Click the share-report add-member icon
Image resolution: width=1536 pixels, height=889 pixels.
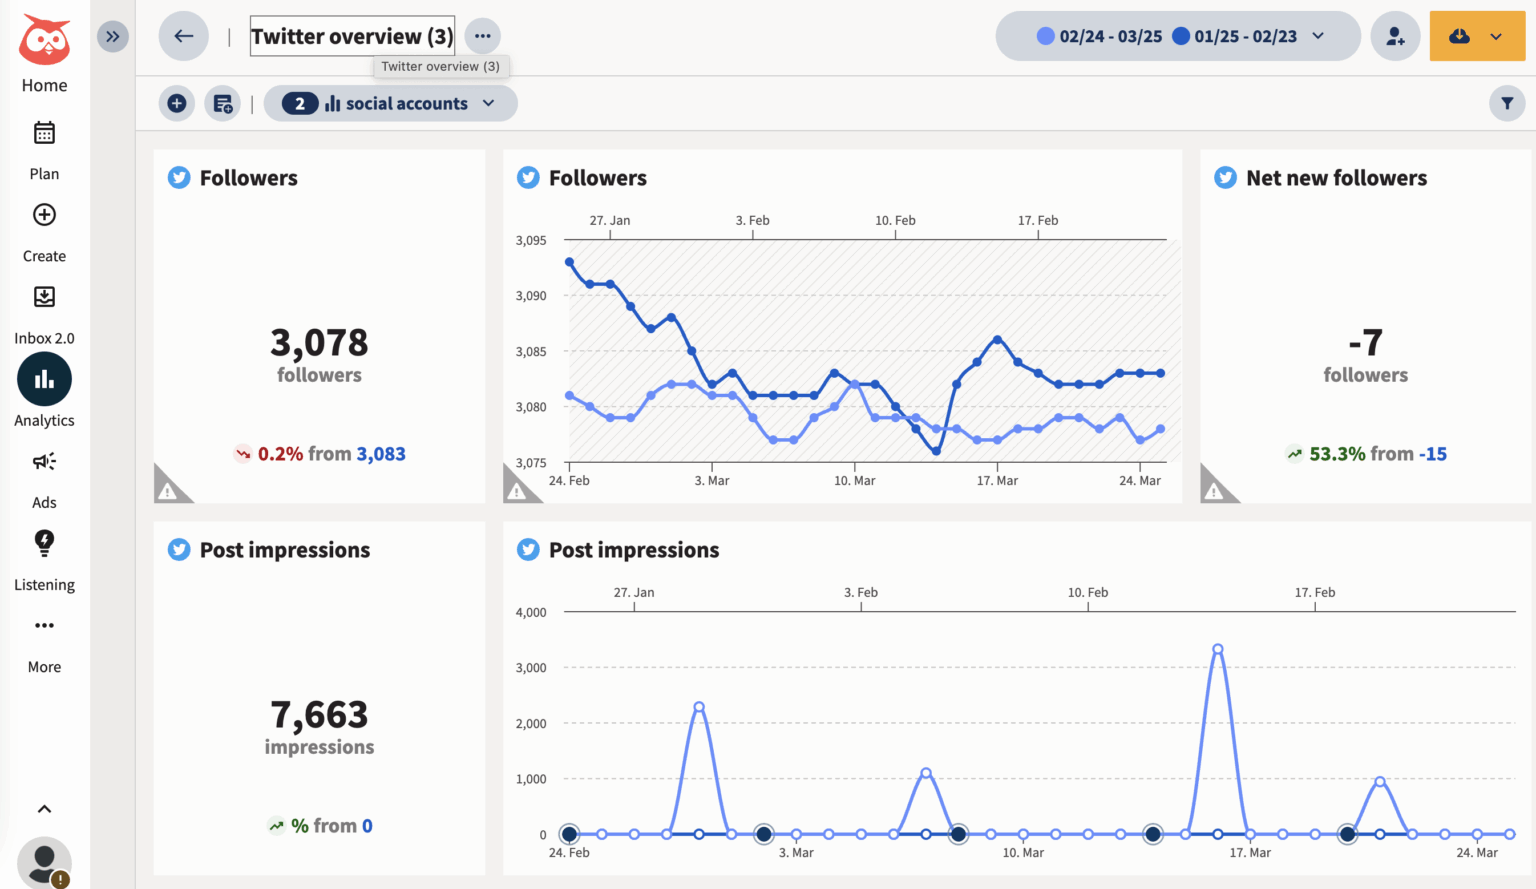click(1395, 35)
